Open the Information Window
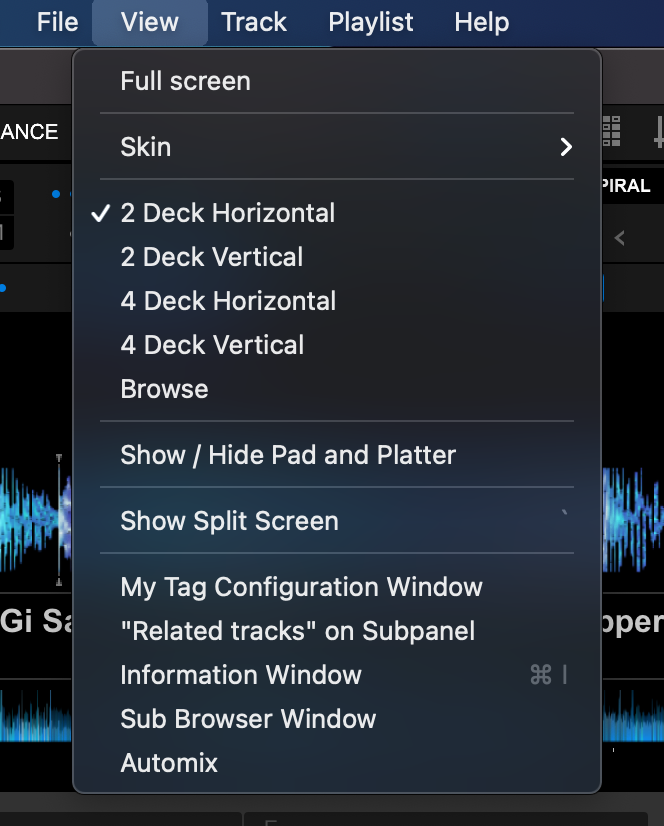 pos(241,675)
